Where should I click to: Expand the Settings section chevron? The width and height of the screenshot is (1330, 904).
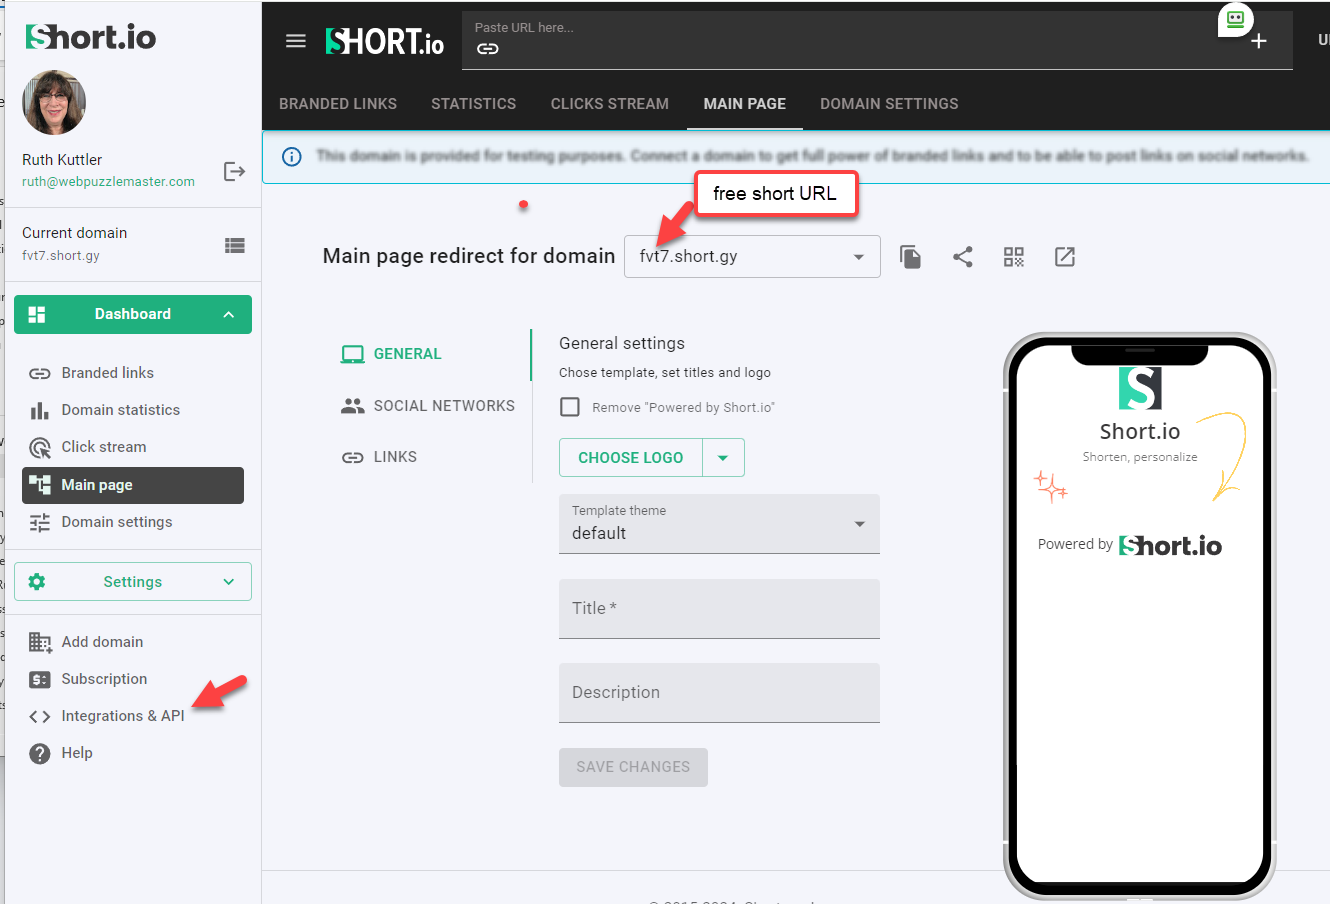pos(229,582)
